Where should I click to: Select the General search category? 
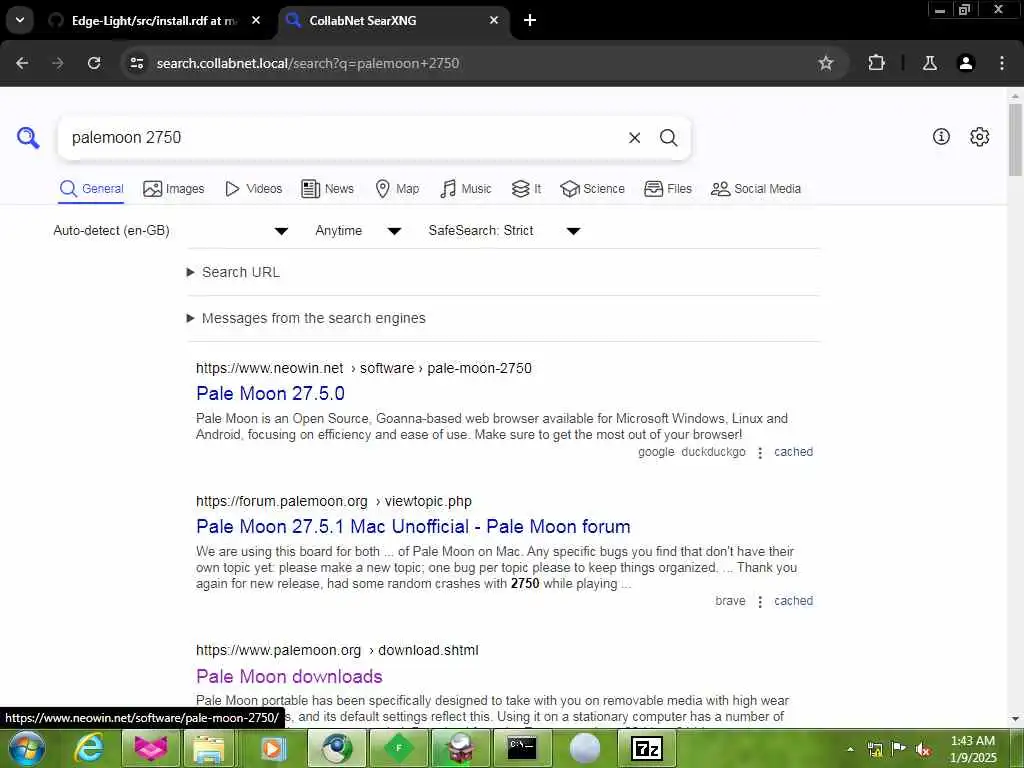point(91,189)
